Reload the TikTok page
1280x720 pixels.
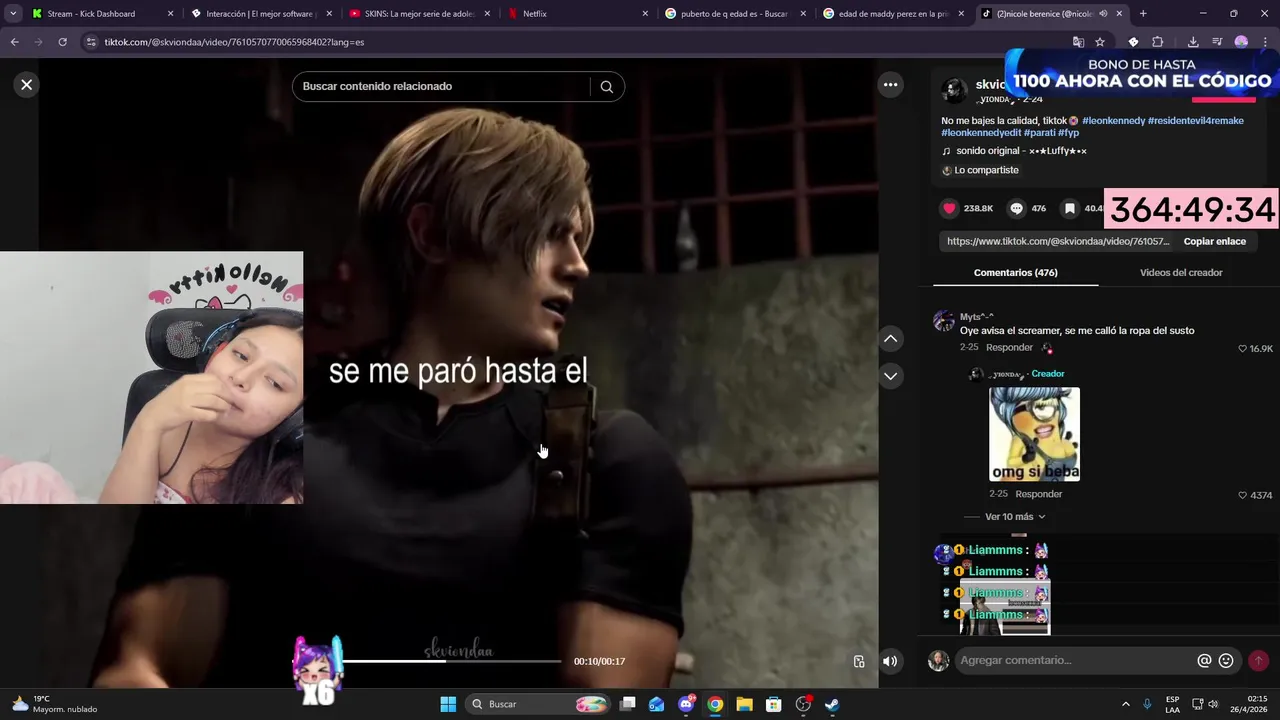(x=62, y=42)
